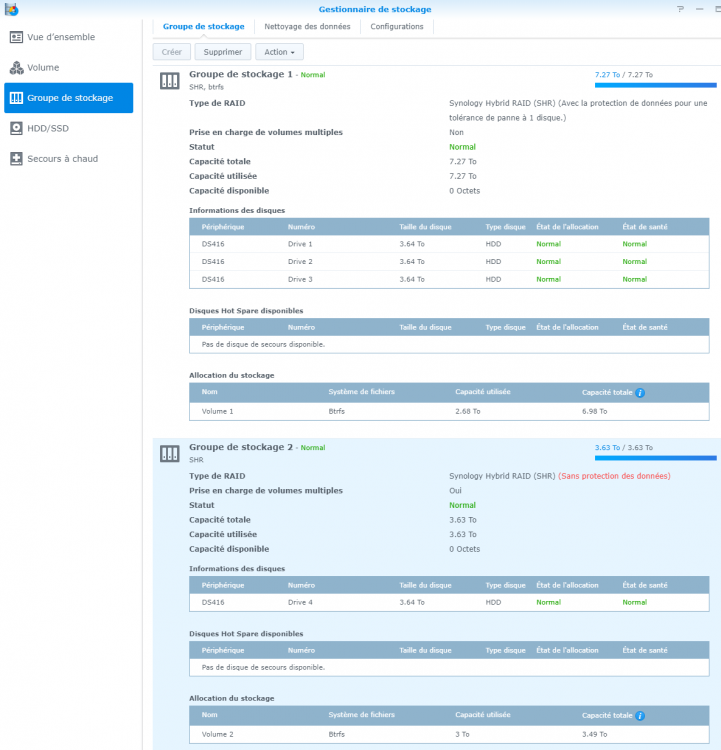721x750 pixels.
Task: Select the HDD/SSD sidebar icon
Action: [17, 128]
